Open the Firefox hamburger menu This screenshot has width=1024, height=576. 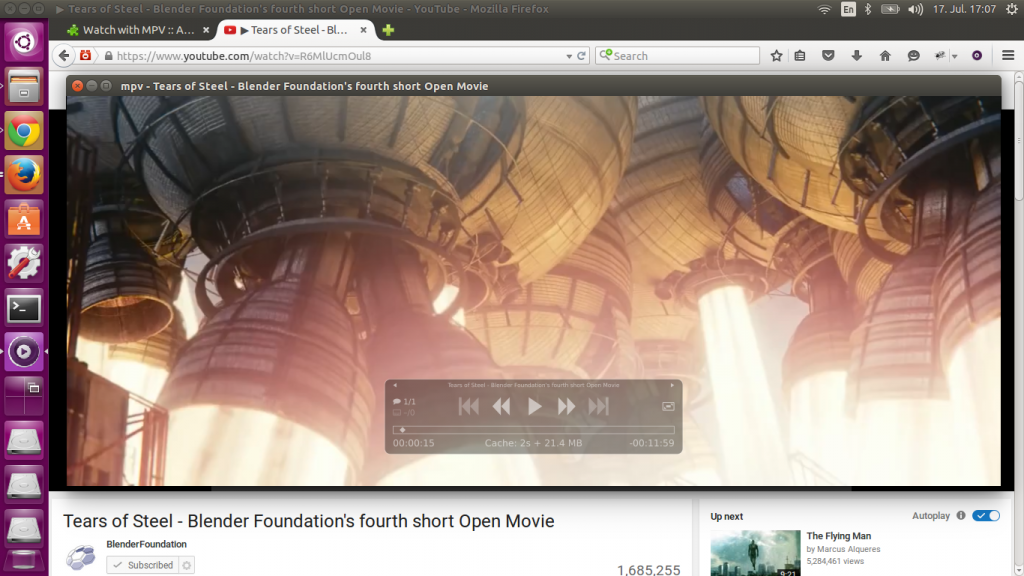coord(1008,56)
